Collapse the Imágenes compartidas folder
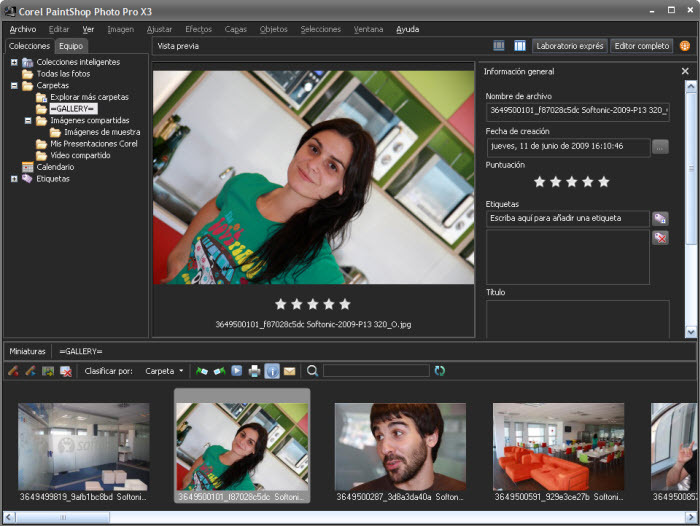 28,120
